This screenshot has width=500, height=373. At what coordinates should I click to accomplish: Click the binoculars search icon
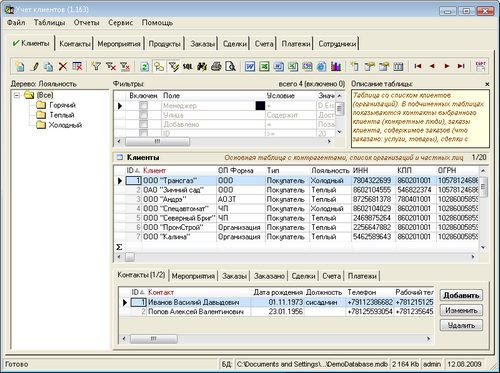(202, 66)
